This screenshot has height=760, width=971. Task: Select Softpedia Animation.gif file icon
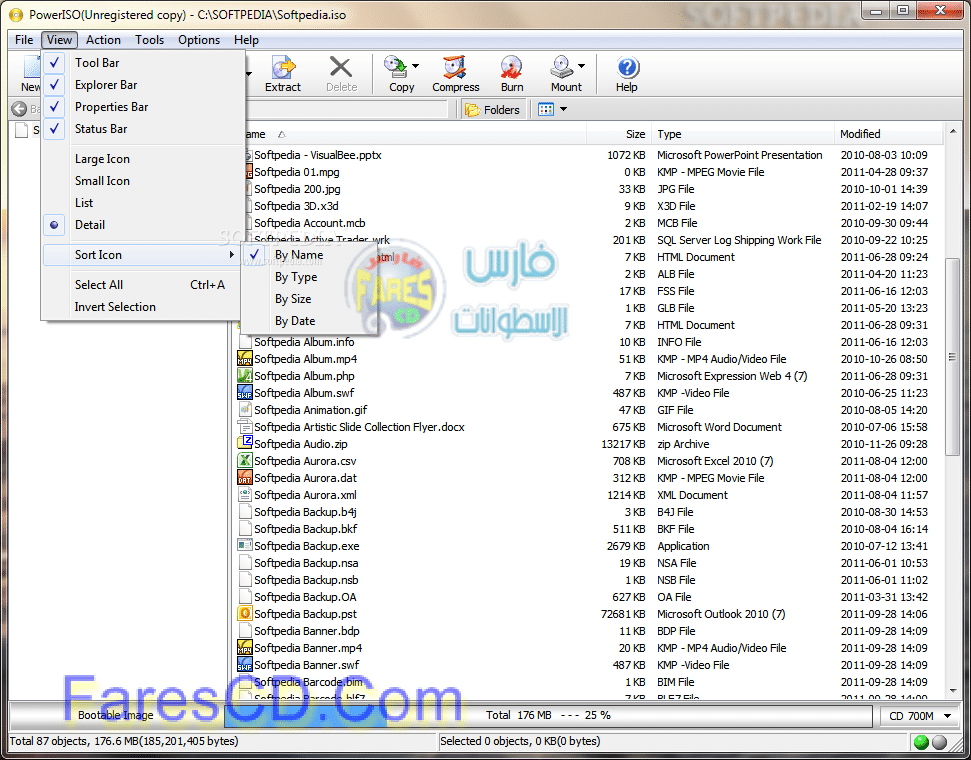[245, 409]
